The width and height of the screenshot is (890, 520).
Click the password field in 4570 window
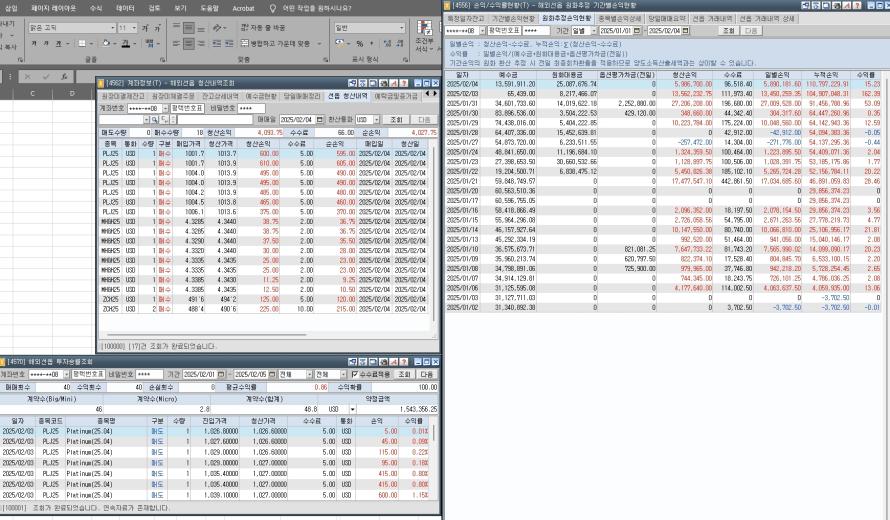point(150,375)
